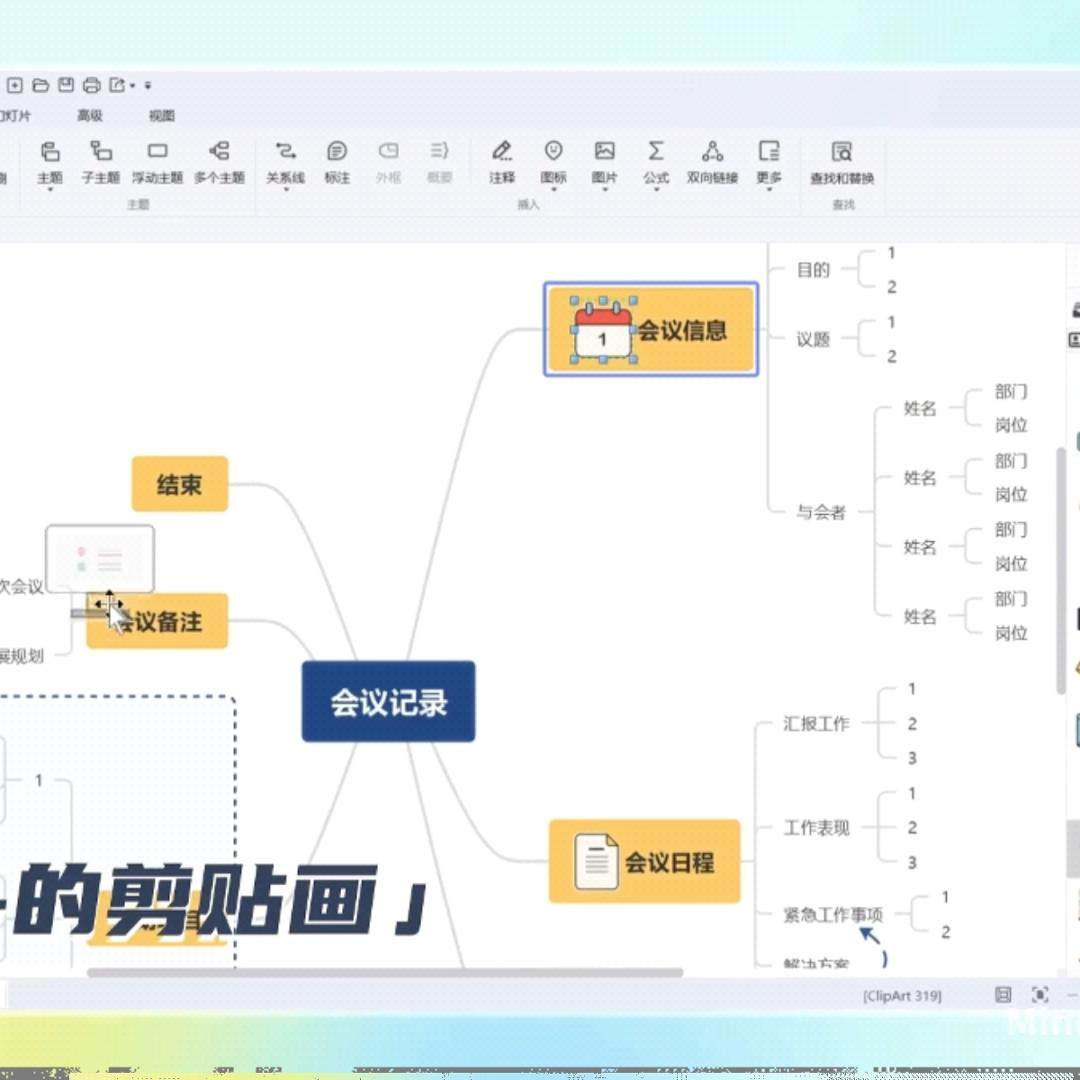Screen dimensions: 1080x1080
Task: Switch to the 高级 ribbon tab
Action: (90, 116)
